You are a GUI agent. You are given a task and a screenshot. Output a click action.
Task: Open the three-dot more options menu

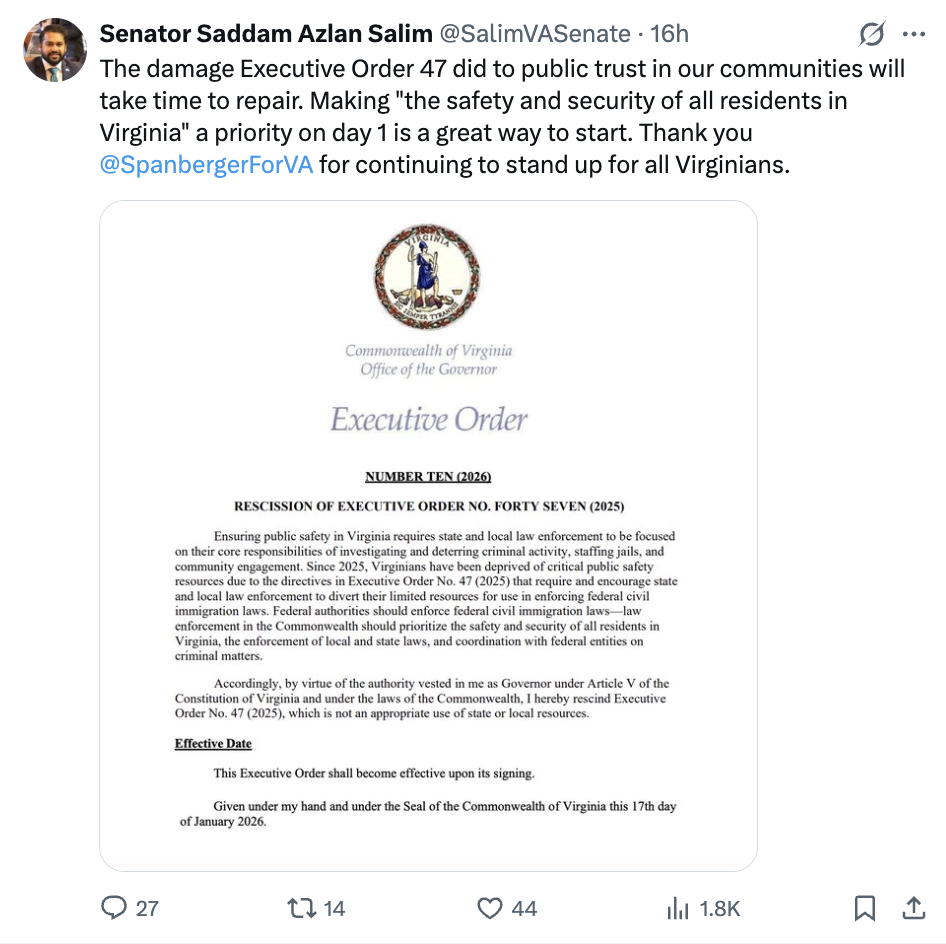[x=914, y=35]
